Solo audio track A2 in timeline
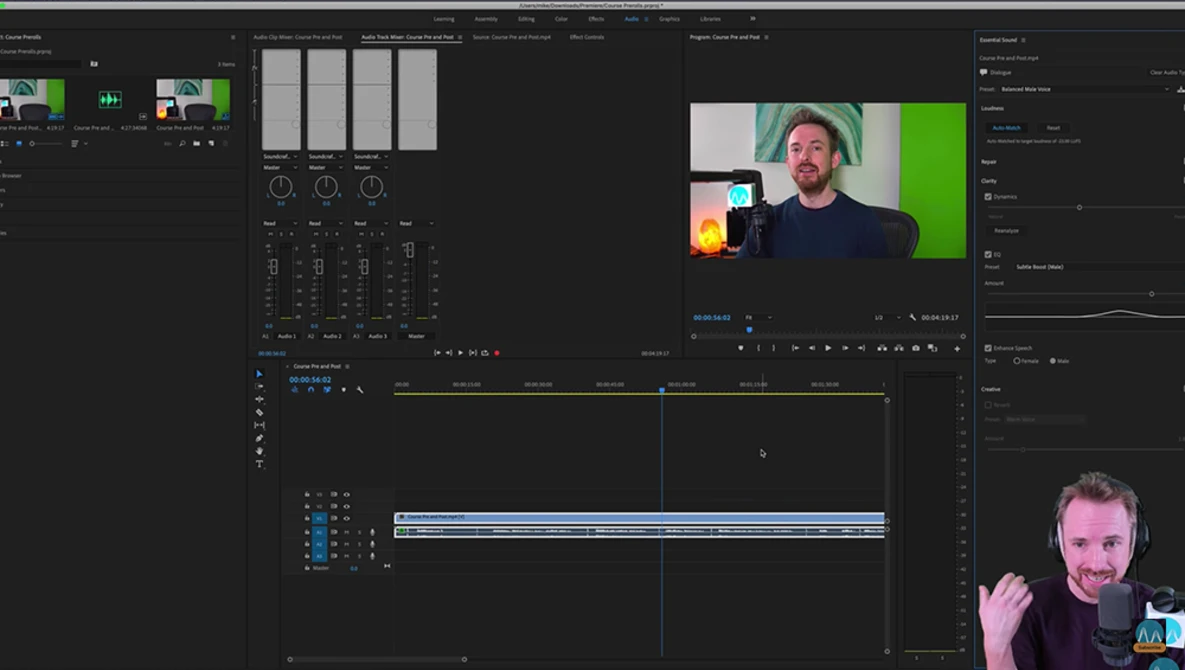Screen dimensions: 1185x670 [359, 544]
